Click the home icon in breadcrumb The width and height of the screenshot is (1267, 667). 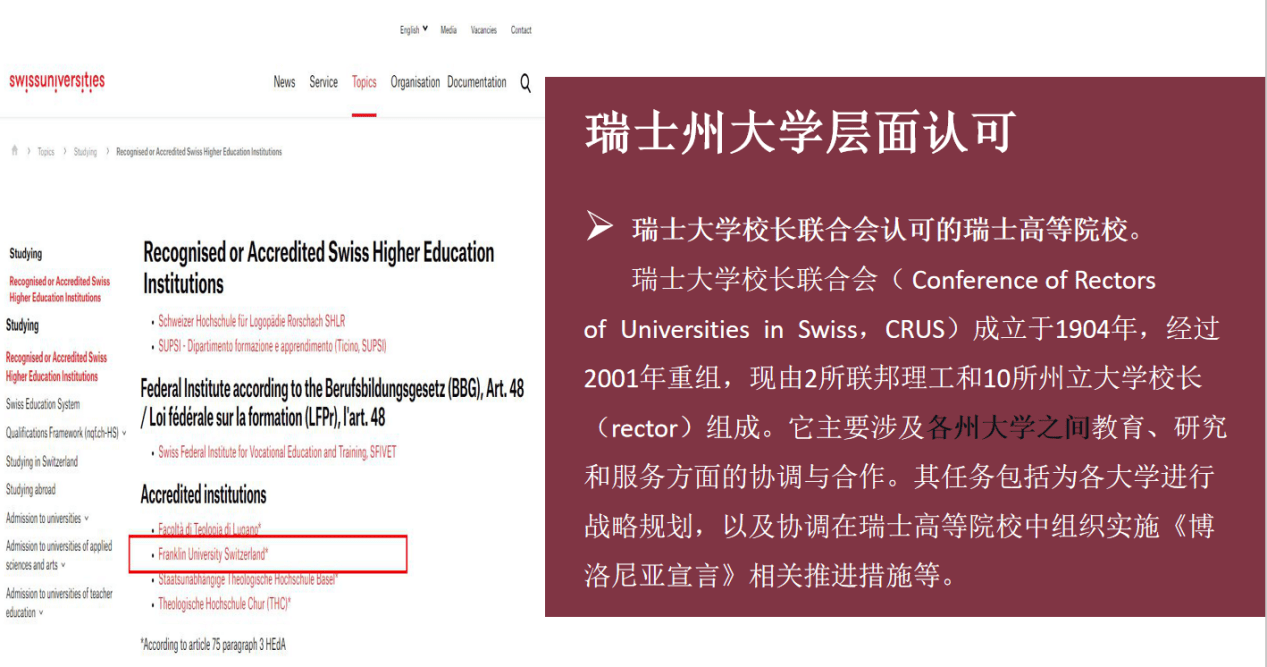(14, 151)
